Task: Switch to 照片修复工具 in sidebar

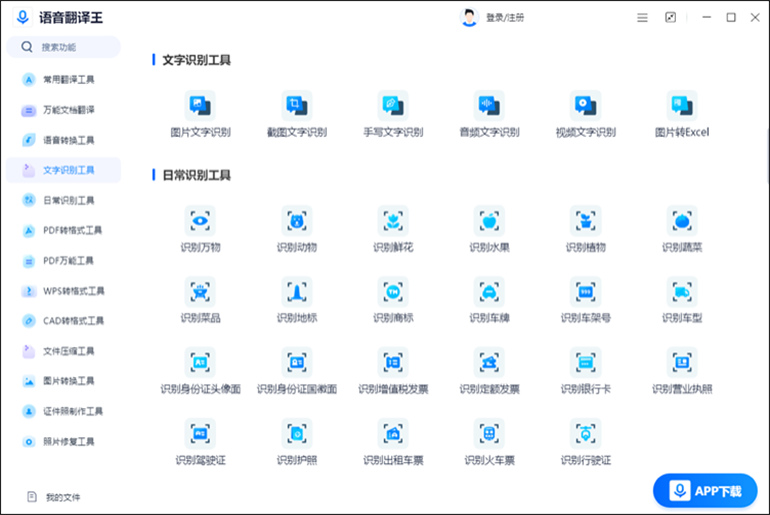Action: point(63,442)
